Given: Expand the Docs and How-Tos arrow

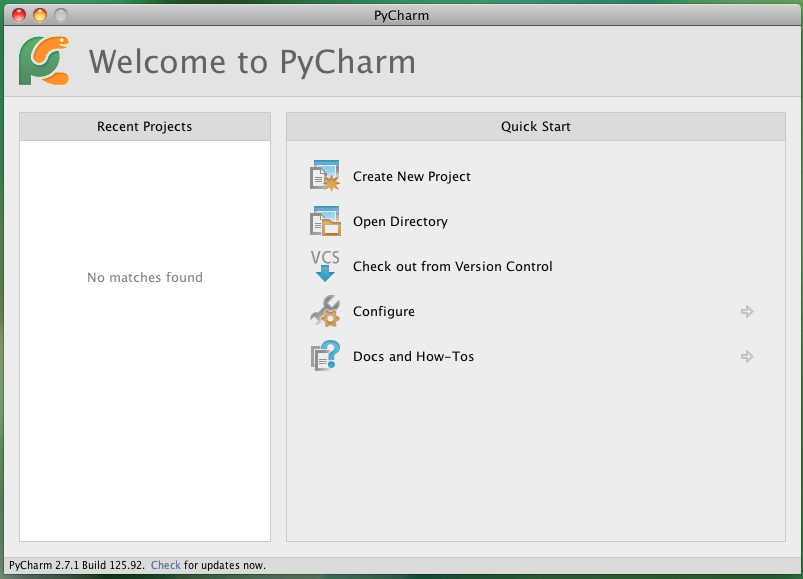Looking at the screenshot, I should point(747,356).
